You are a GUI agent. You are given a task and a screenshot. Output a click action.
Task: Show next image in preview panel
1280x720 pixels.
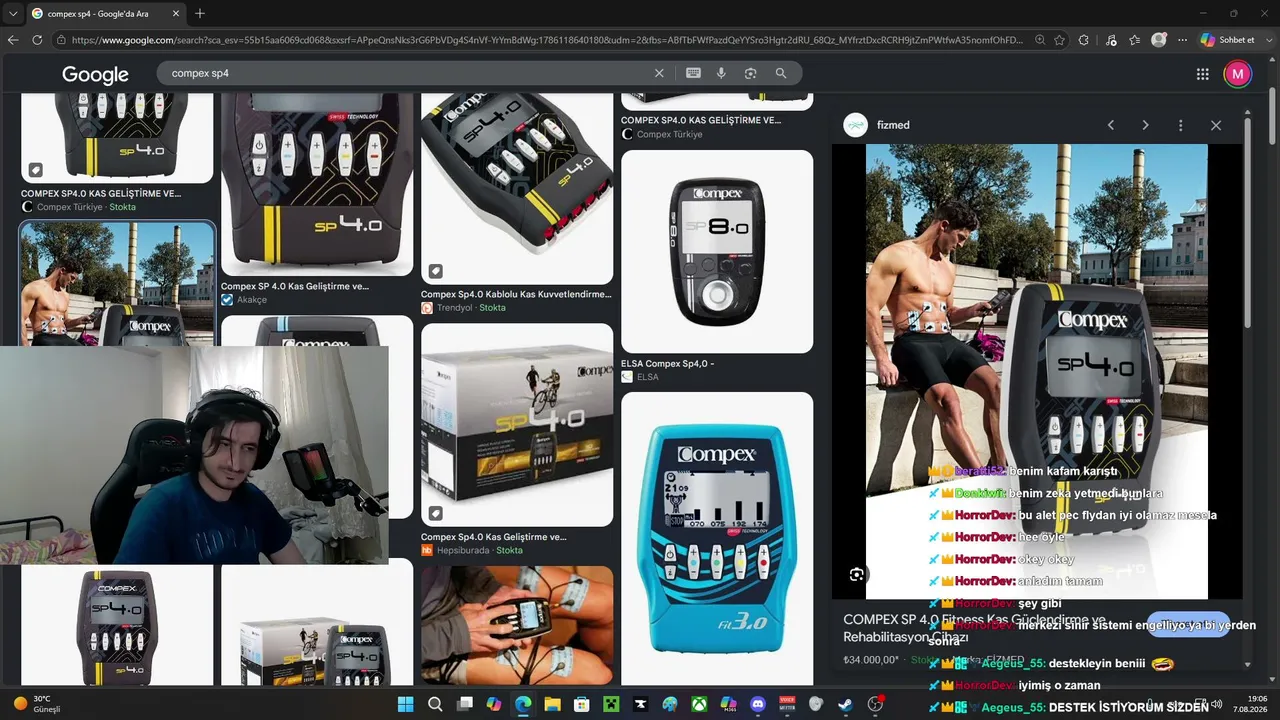1145,125
